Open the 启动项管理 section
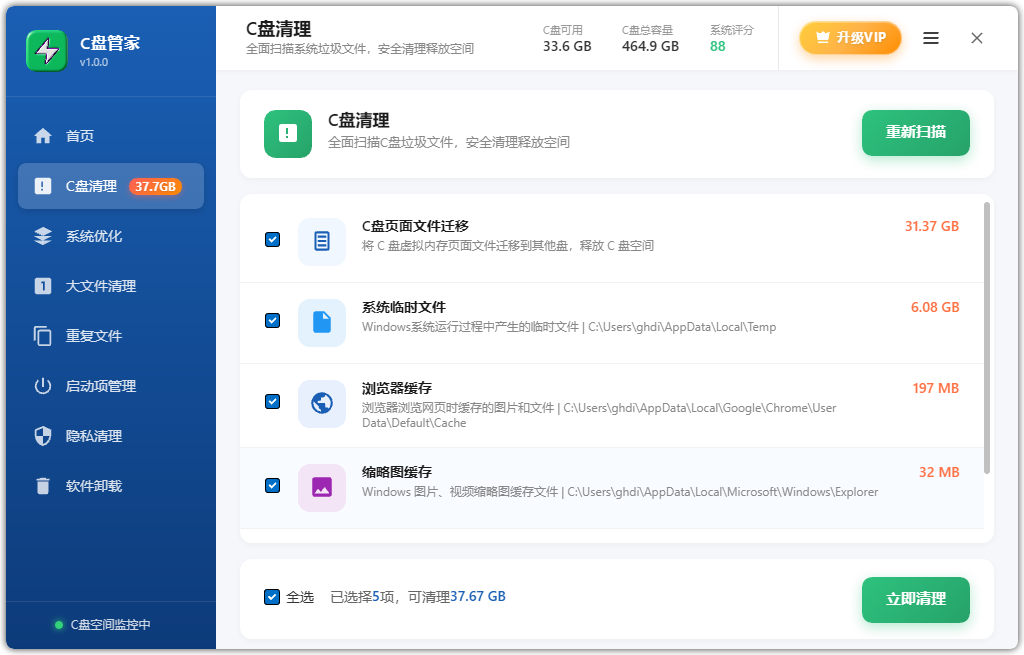The height and width of the screenshot is (655, 1024). [111, 386]
